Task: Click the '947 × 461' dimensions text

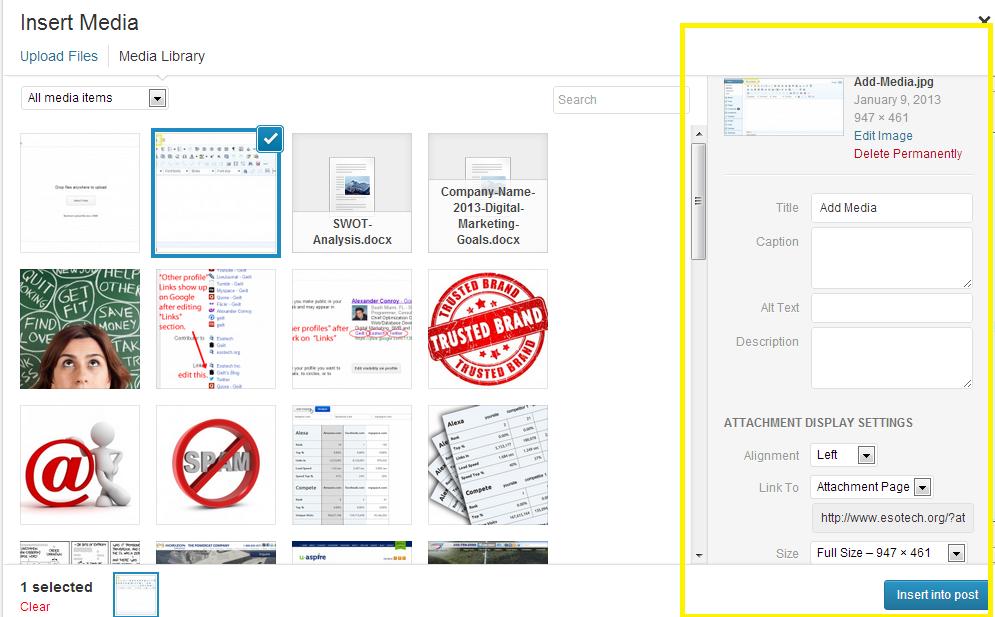Action: click(881, 117)
